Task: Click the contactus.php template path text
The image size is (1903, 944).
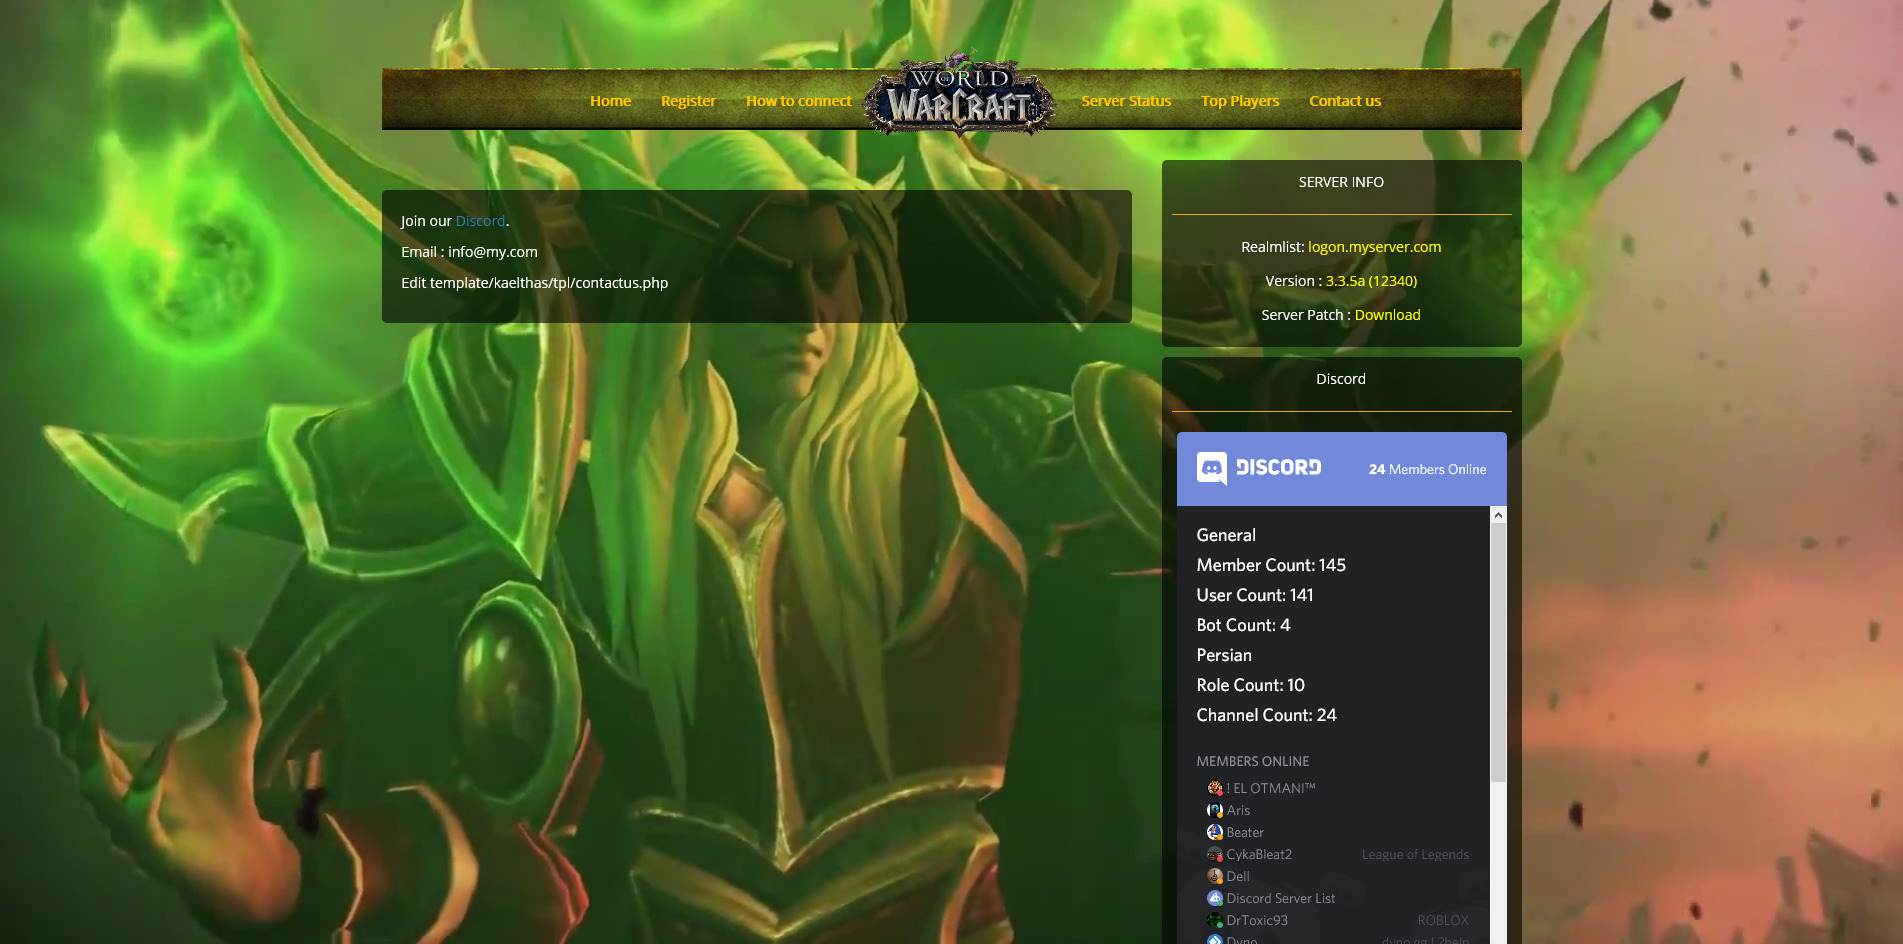Action: [x=534, y=283]
